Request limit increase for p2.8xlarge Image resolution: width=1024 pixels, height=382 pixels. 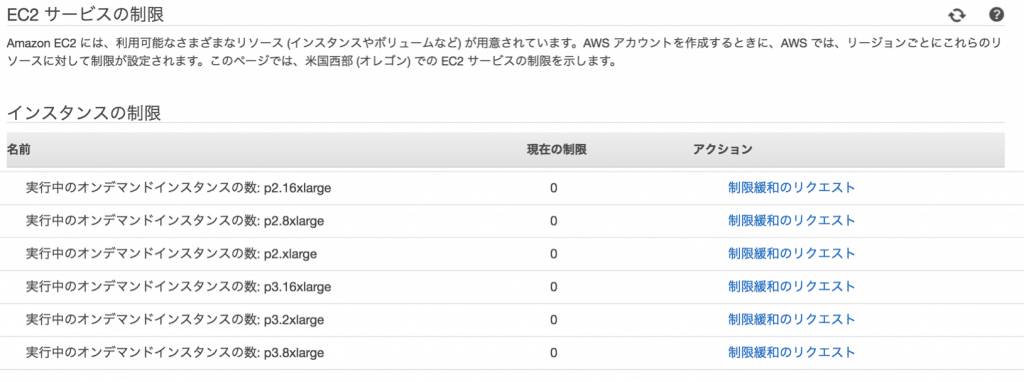(792, 221)
